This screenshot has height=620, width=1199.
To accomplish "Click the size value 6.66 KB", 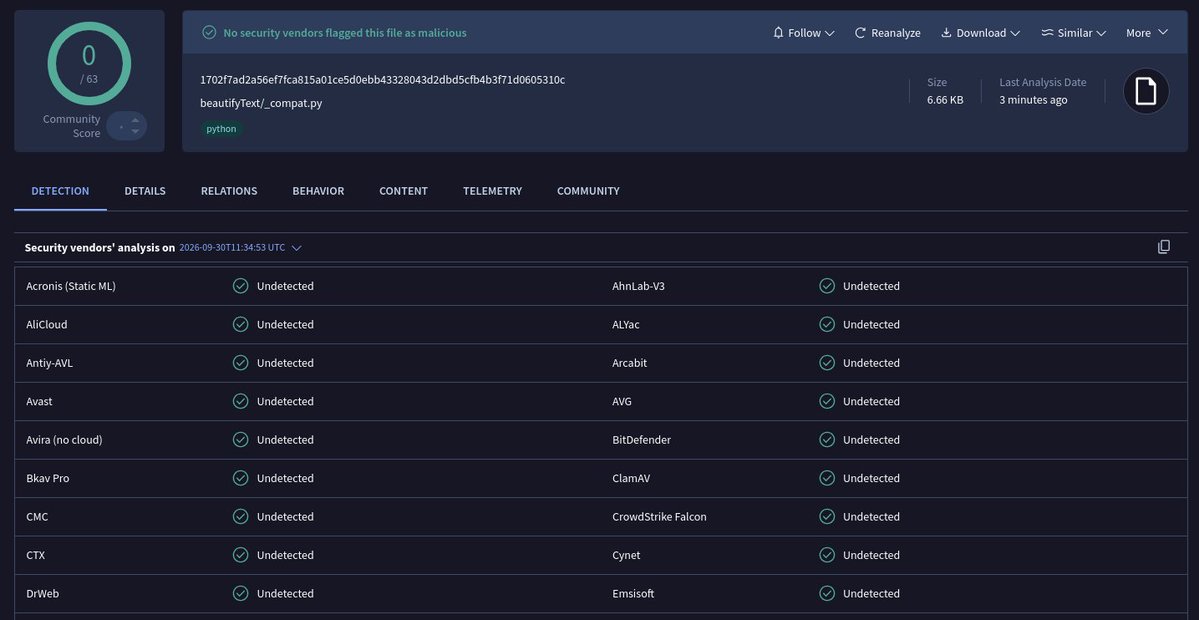I will (x=945, y=100).
